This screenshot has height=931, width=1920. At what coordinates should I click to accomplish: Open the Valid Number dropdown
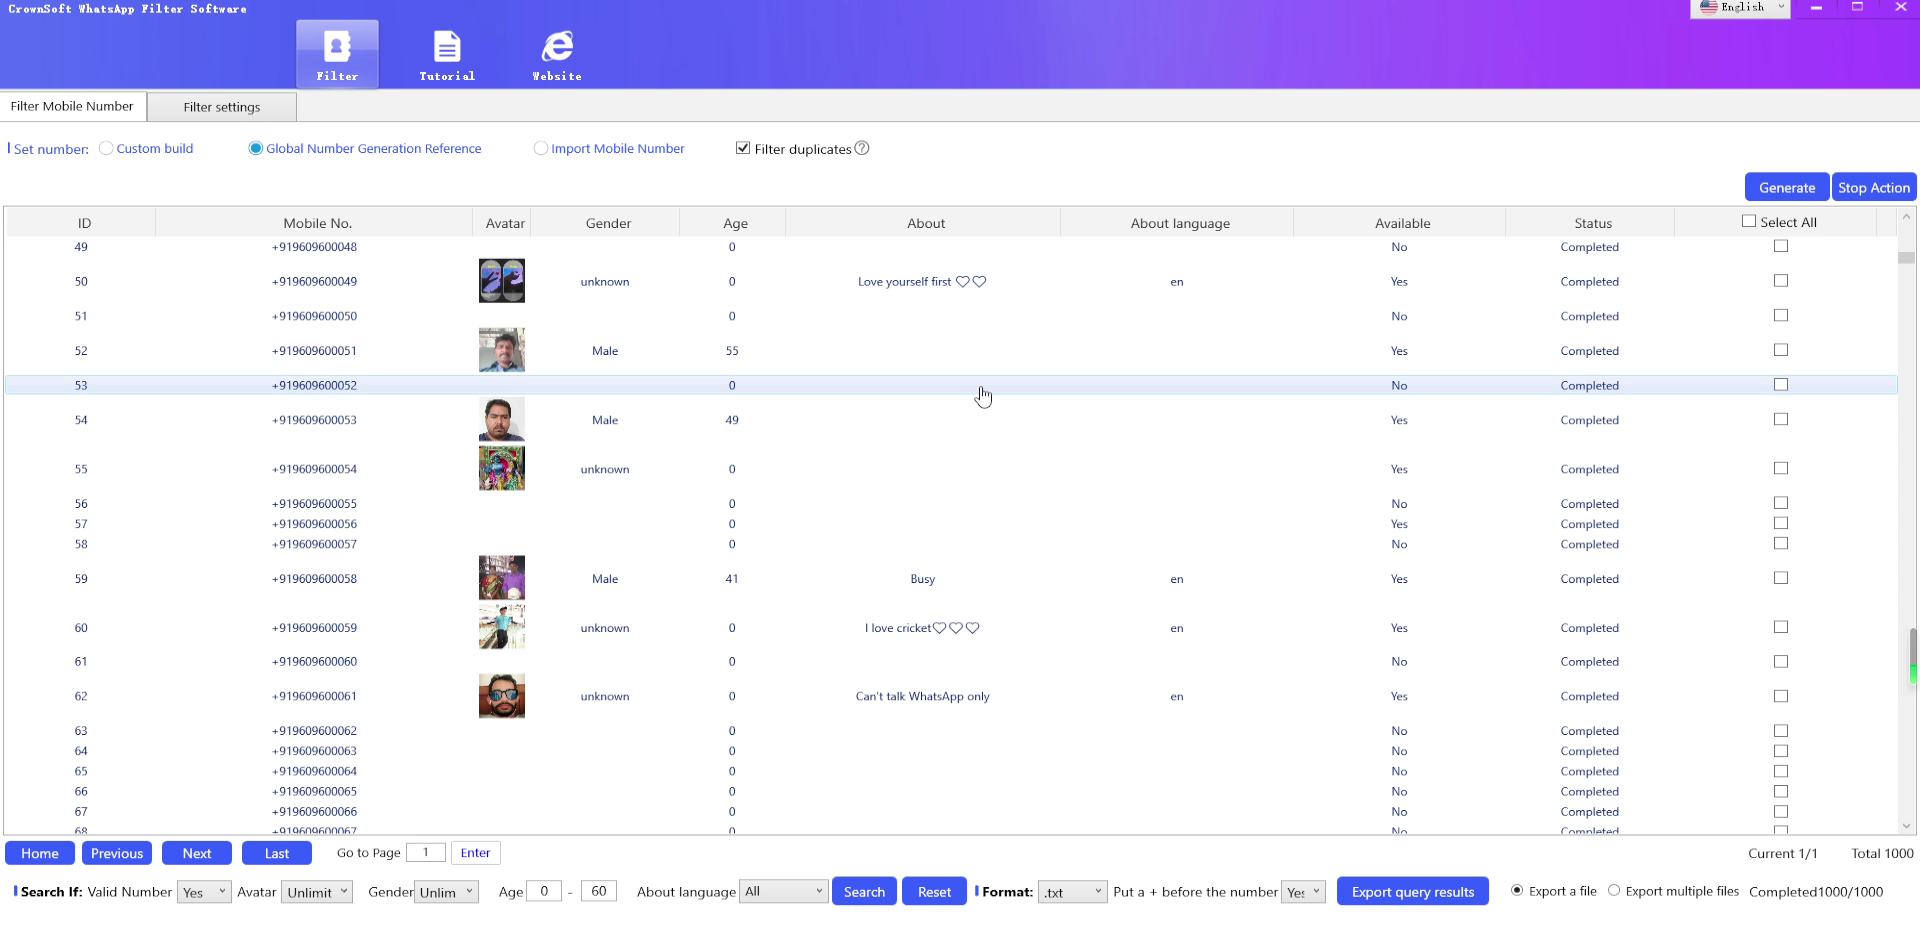coord(204,892)
